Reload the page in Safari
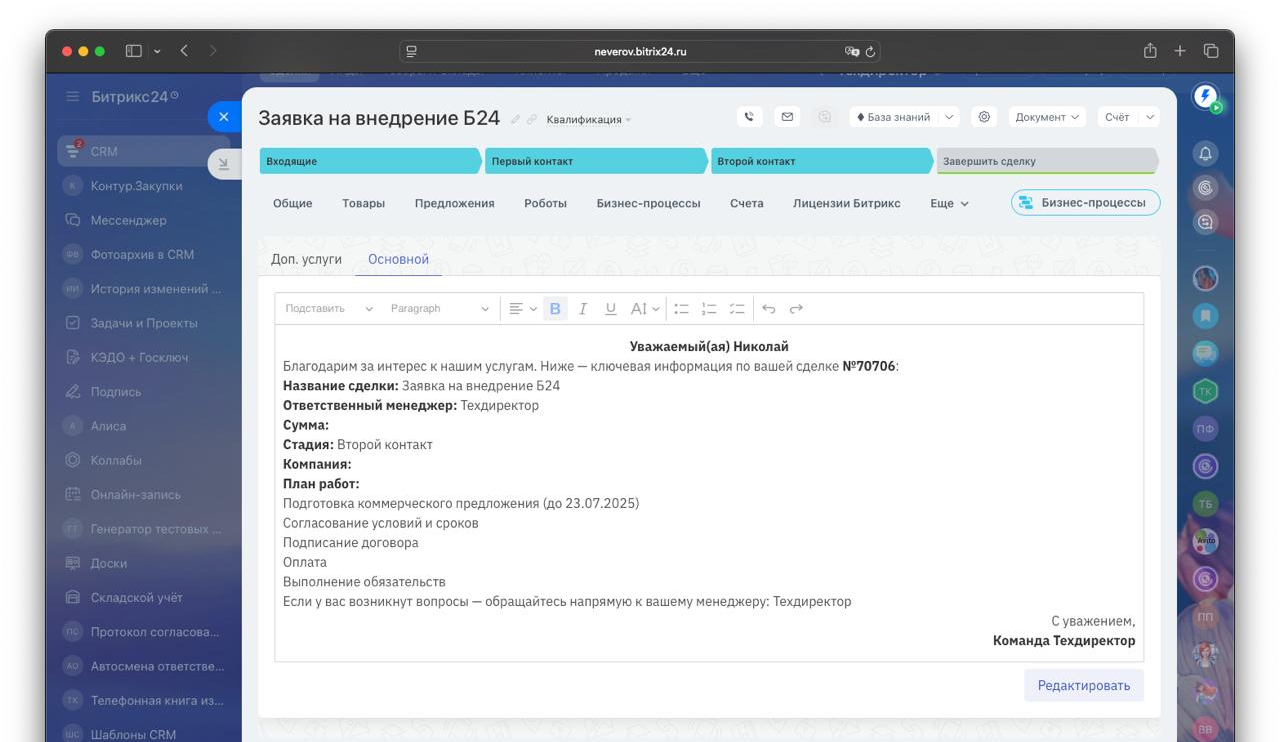Image resolution: width=1280 pixels, height=742 pixels. 870,52
